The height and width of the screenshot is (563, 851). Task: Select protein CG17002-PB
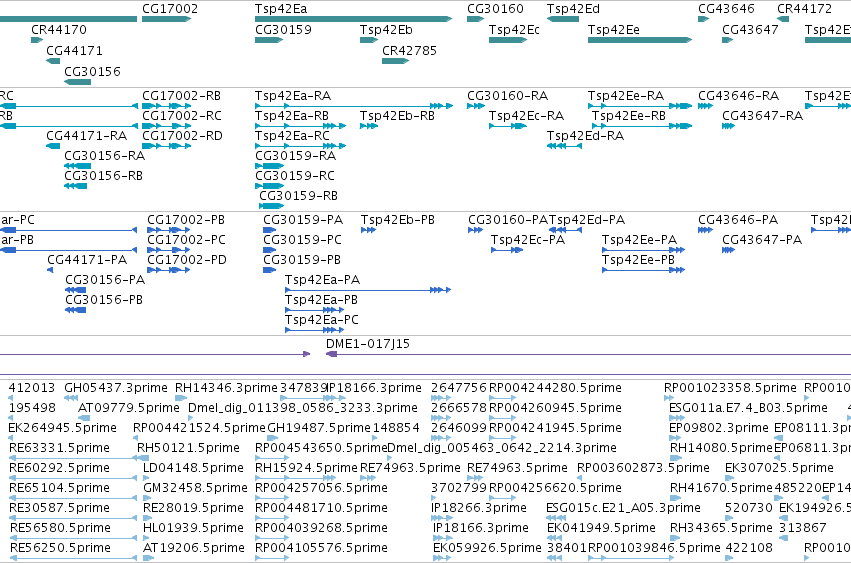[x=186, y=220]
